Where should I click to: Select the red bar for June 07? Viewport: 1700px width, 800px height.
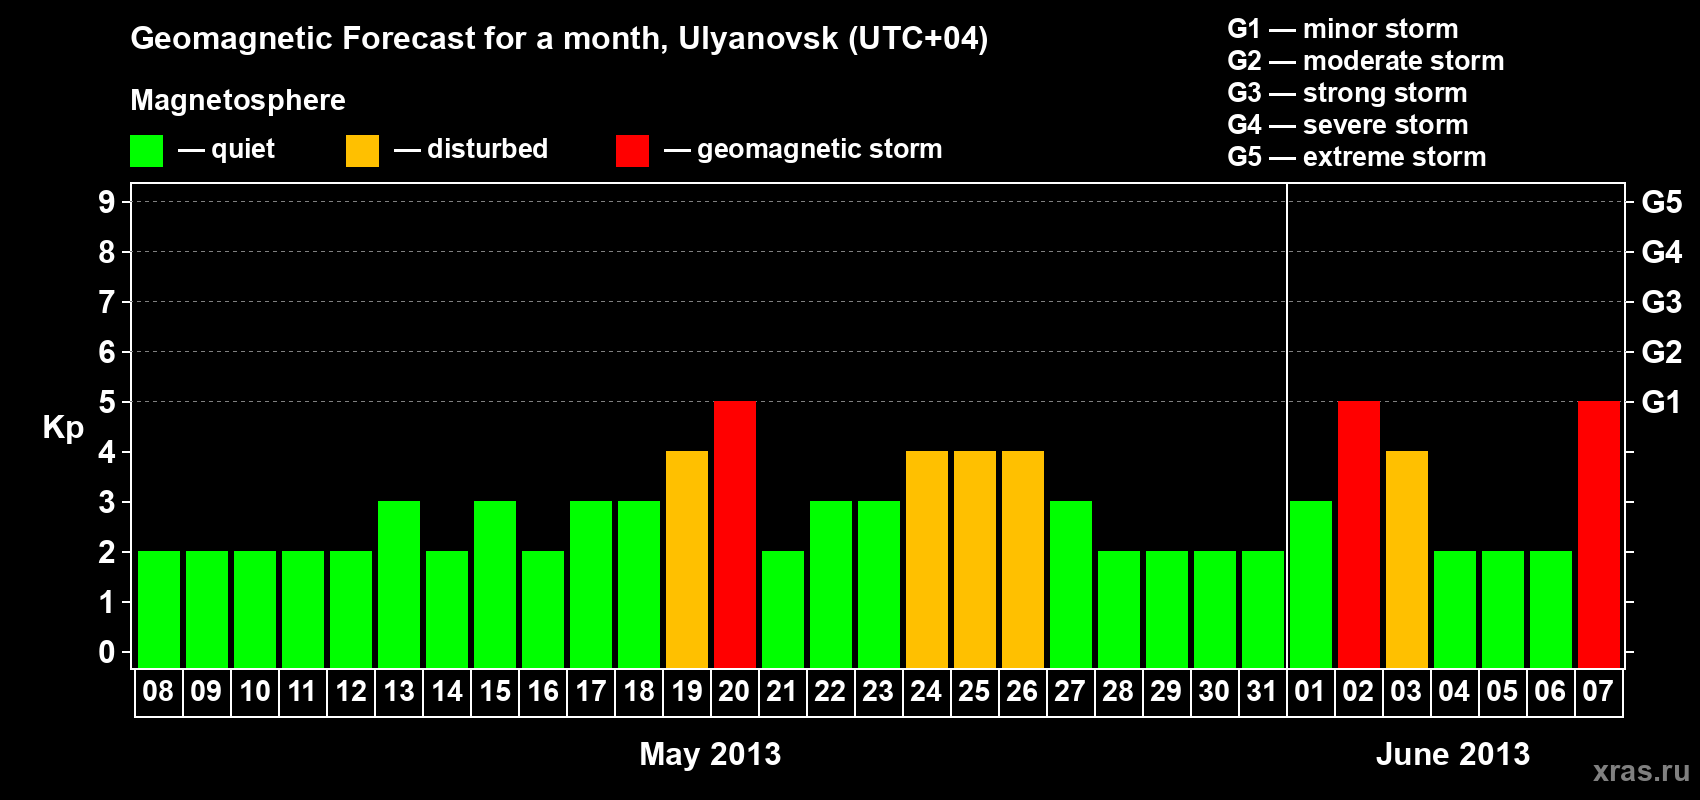[x=1599, y=534]
